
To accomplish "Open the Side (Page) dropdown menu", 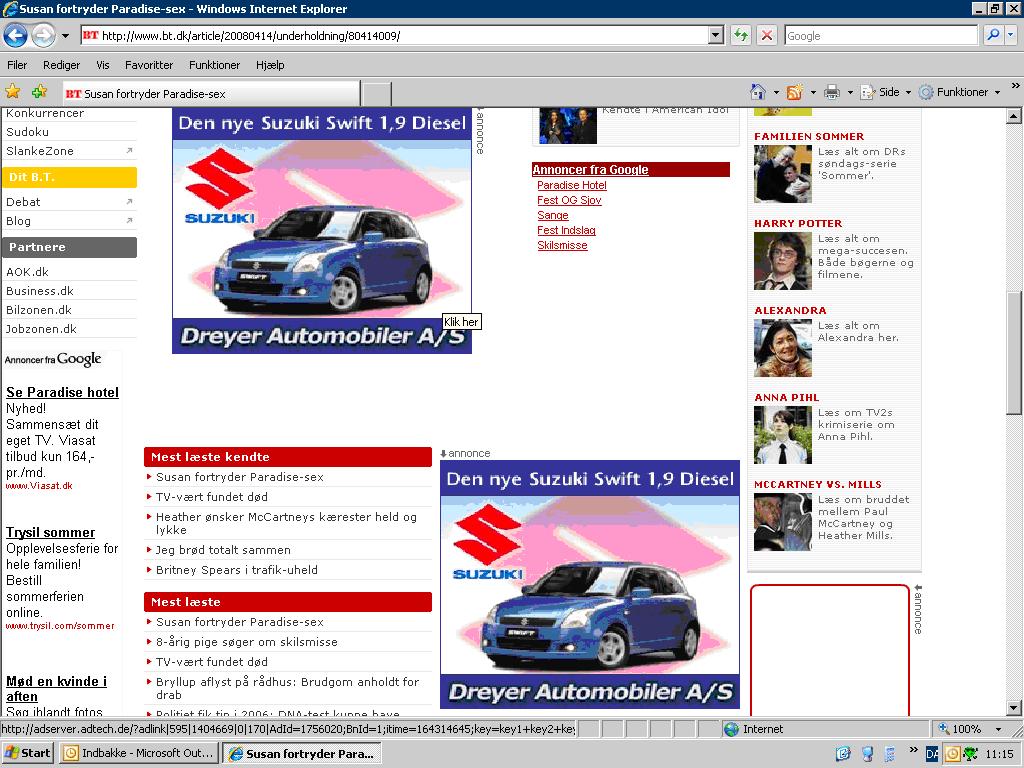I will [887, 92].
